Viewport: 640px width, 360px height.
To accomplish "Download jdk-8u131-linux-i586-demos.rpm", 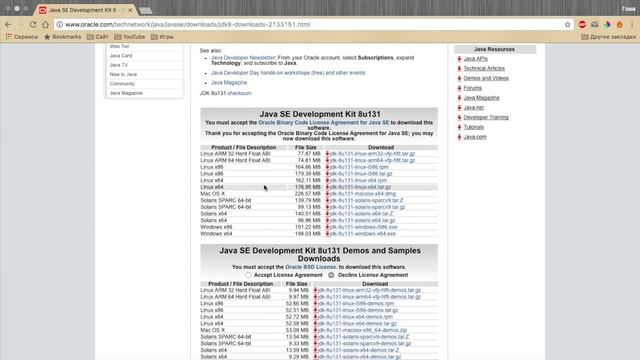I will pos(356,304).
